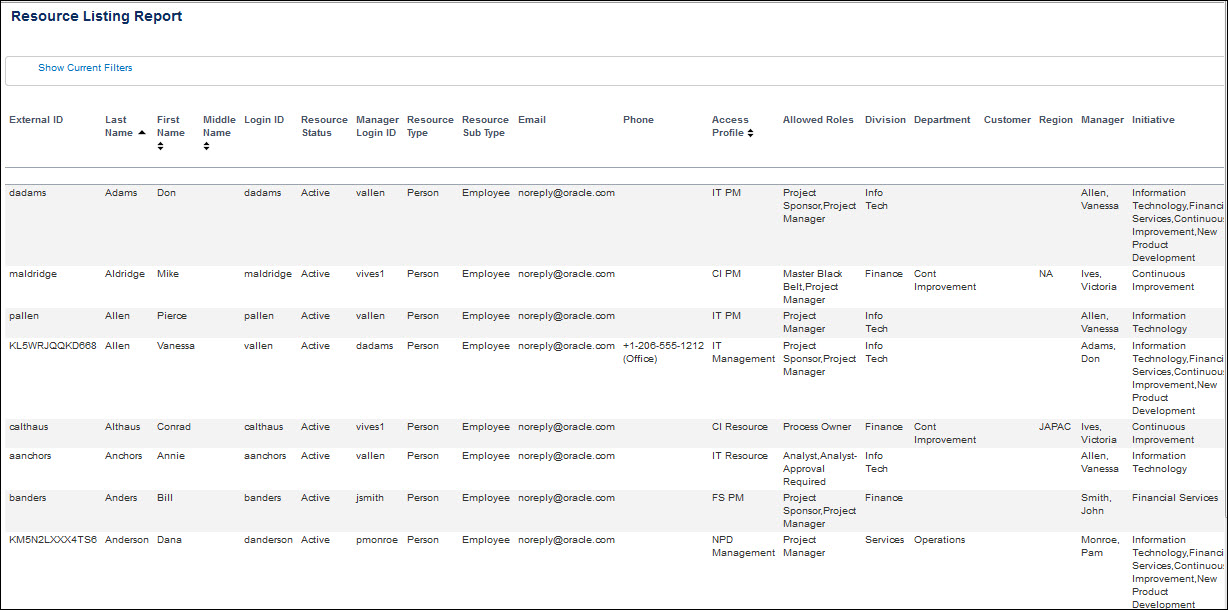1228x610 pixels.
Task: Select the Email column header
Action: [x=532, y=120]
